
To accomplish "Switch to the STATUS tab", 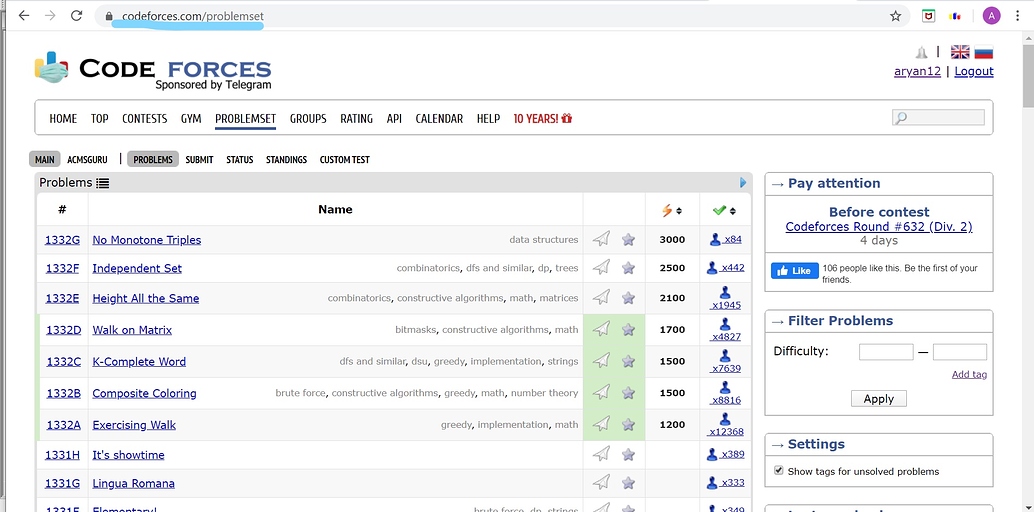I will 239,160.
